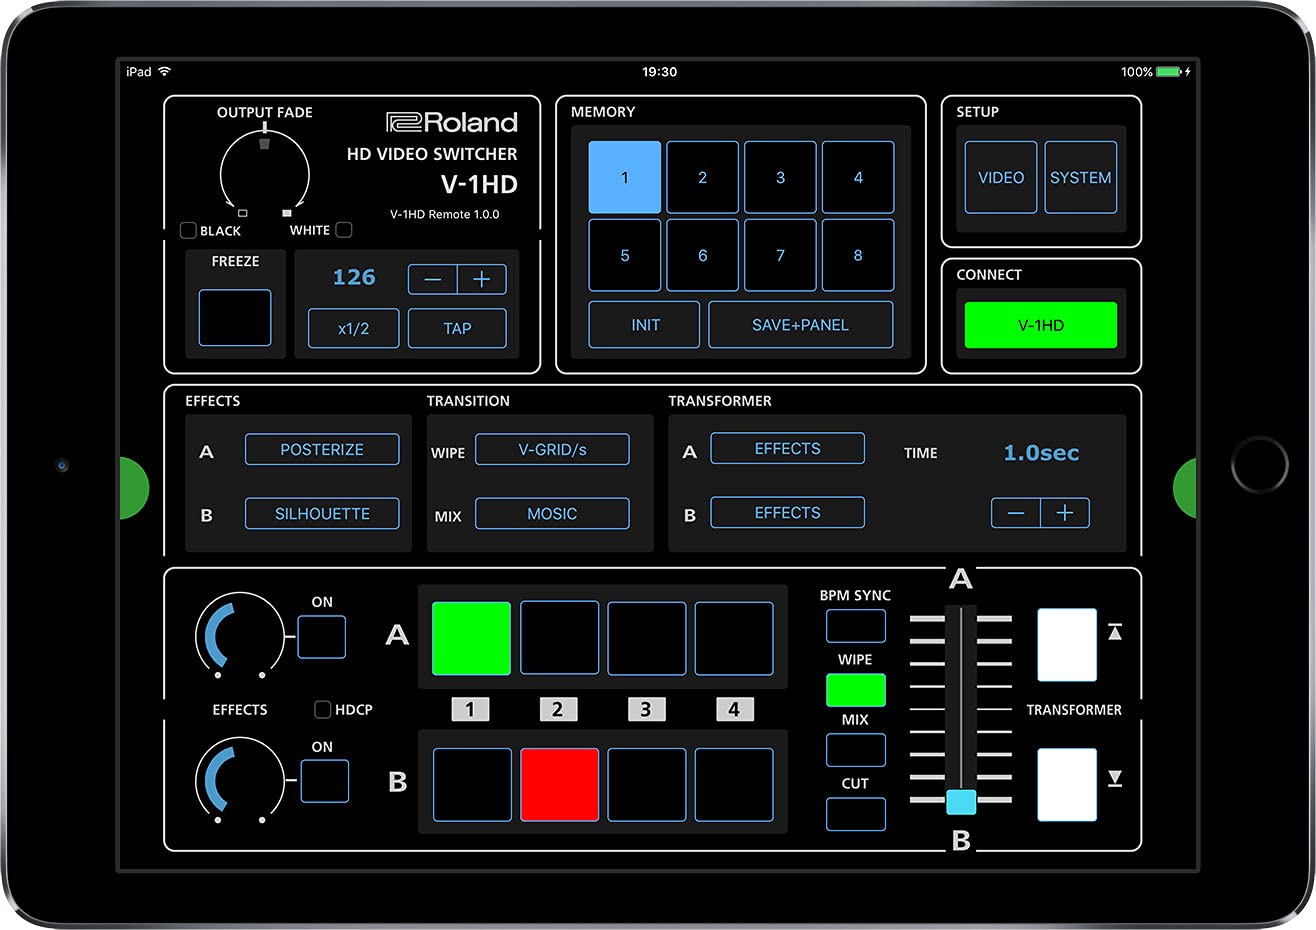Select input 1 on bus B

pos(472,785)
